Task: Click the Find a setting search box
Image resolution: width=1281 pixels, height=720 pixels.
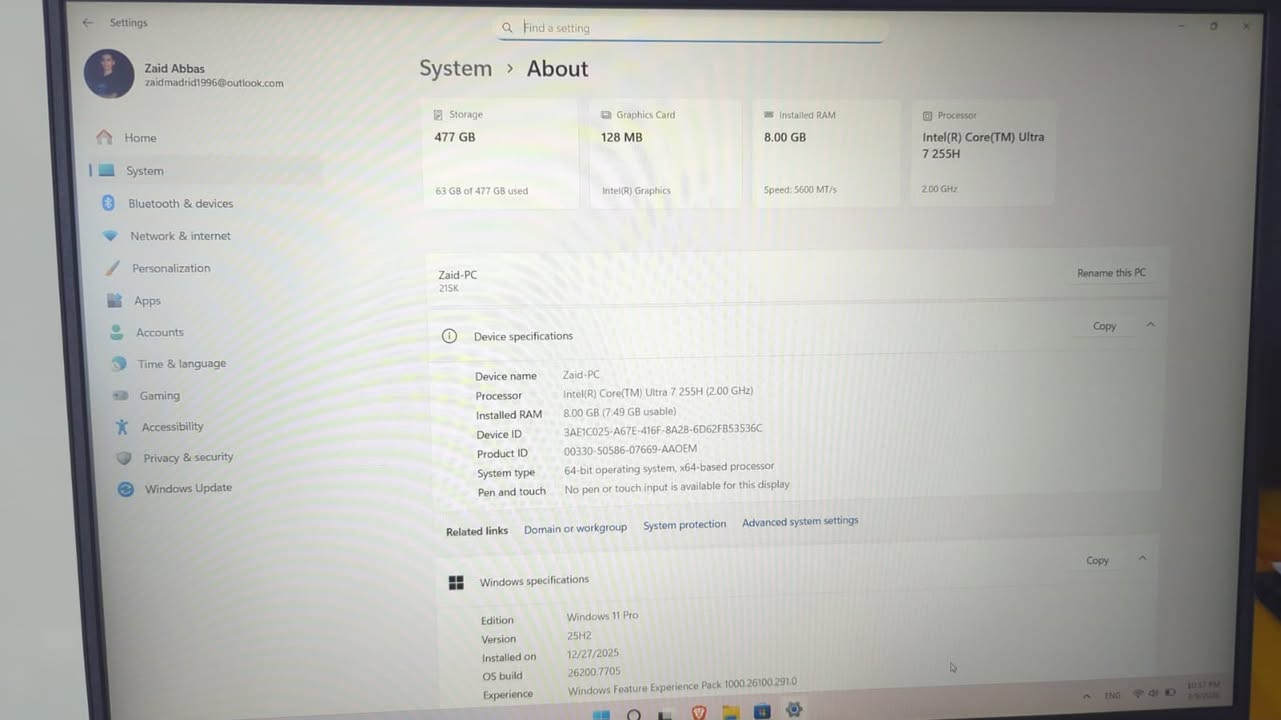Action: pyautogui.click(x=692, y=28)
